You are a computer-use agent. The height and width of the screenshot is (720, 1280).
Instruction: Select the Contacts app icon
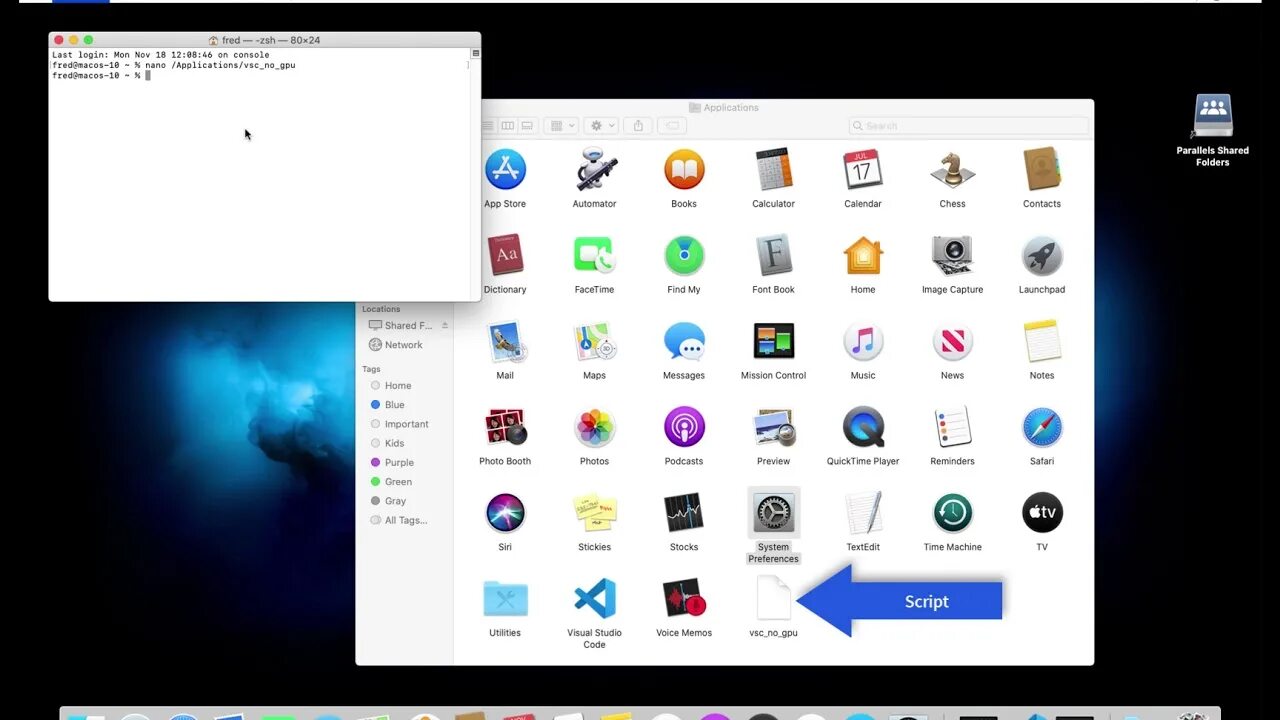[1042, 170]
